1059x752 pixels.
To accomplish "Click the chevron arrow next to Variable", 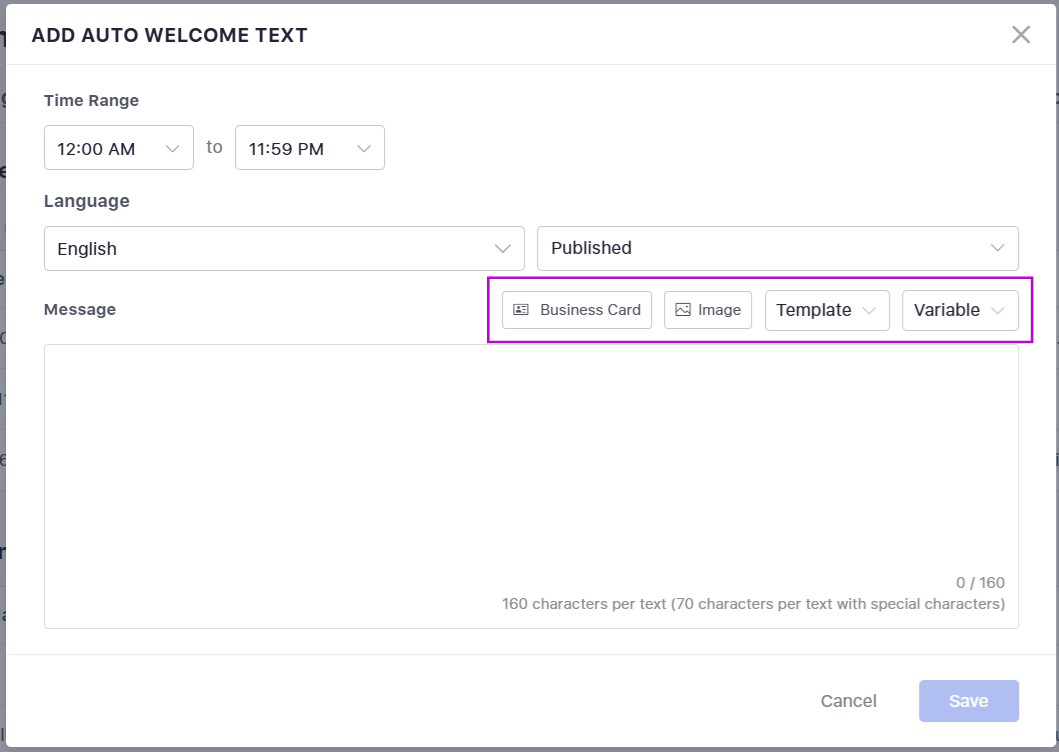I will [997, 310].
